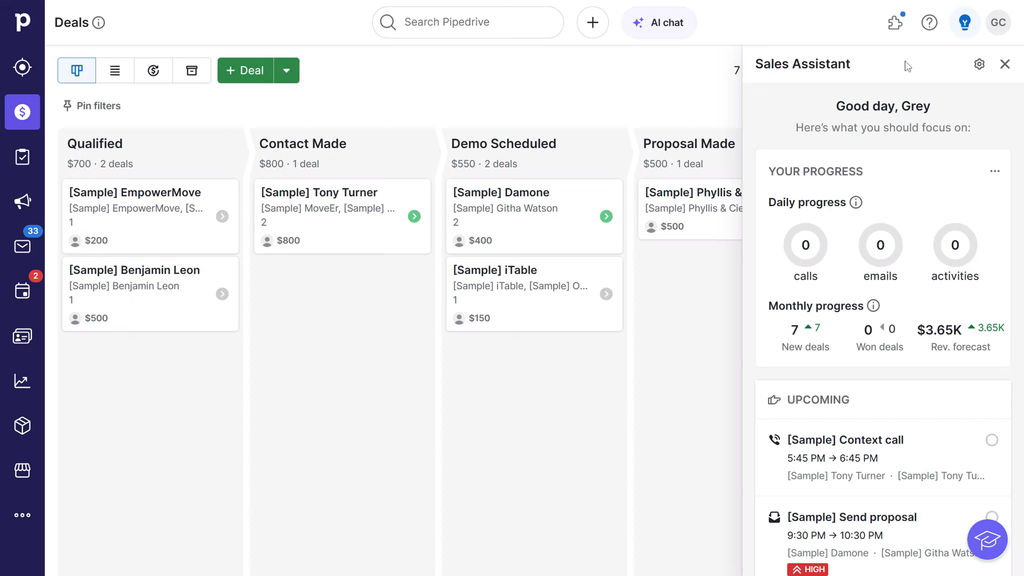
Task: Open Your Progress three-dot options menu
Action: [994, 171]
